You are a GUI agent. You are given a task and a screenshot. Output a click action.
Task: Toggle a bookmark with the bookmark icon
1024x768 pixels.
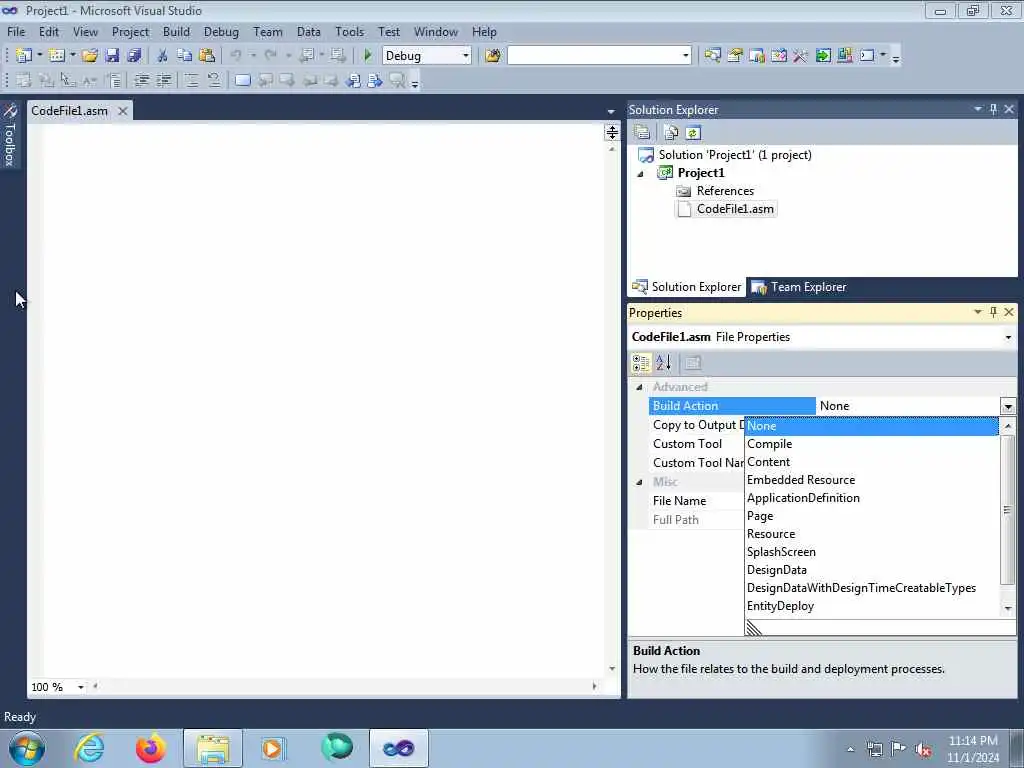(x=242, y=80)
